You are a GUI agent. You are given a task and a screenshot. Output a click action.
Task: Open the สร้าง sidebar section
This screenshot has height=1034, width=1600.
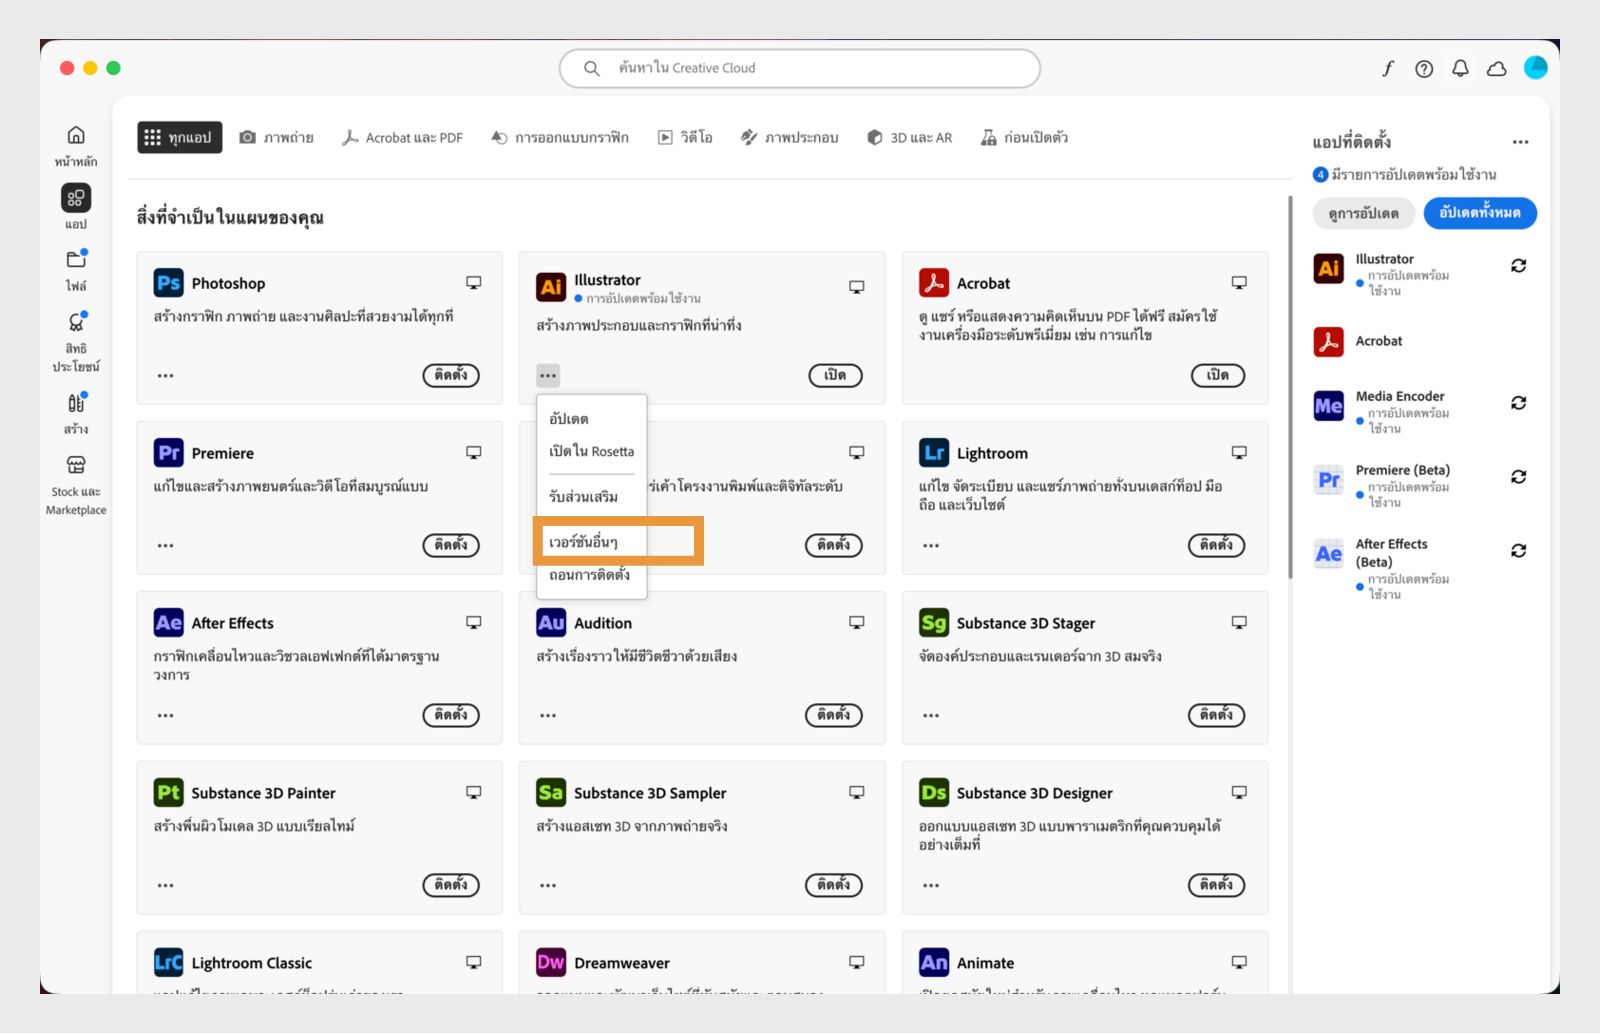tap(76, 403)
